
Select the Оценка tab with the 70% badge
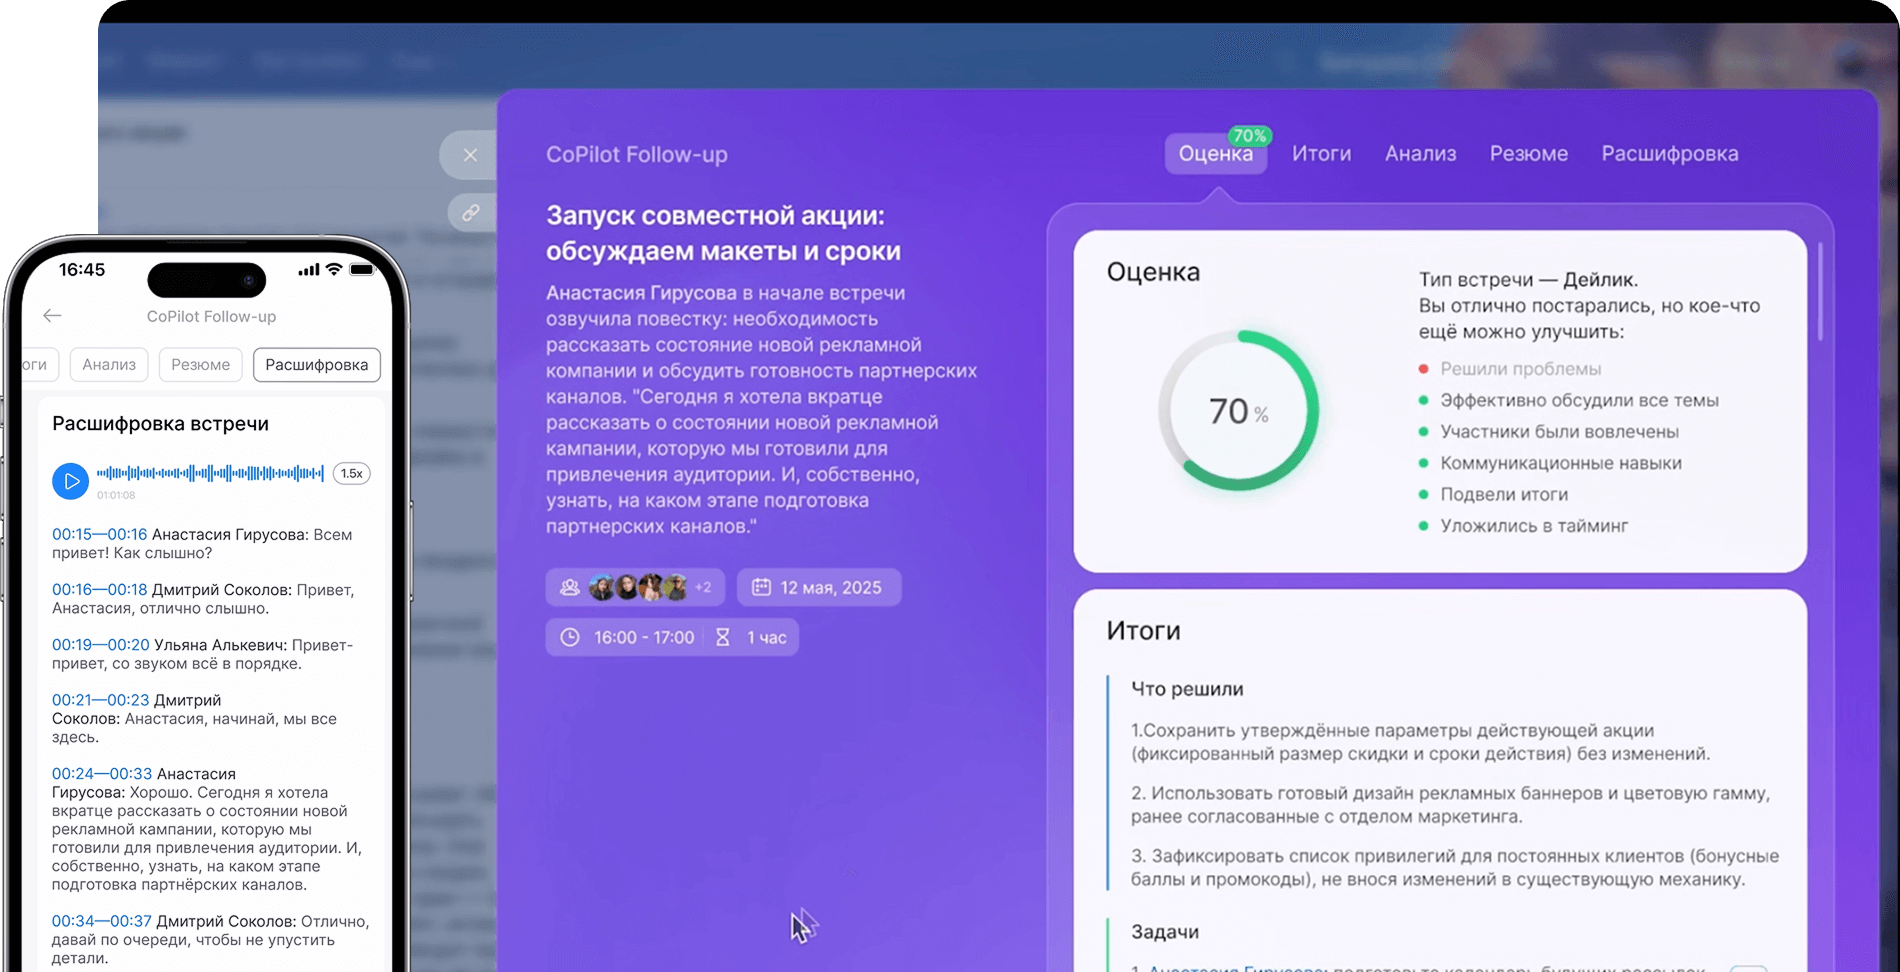pos(1215,154)
